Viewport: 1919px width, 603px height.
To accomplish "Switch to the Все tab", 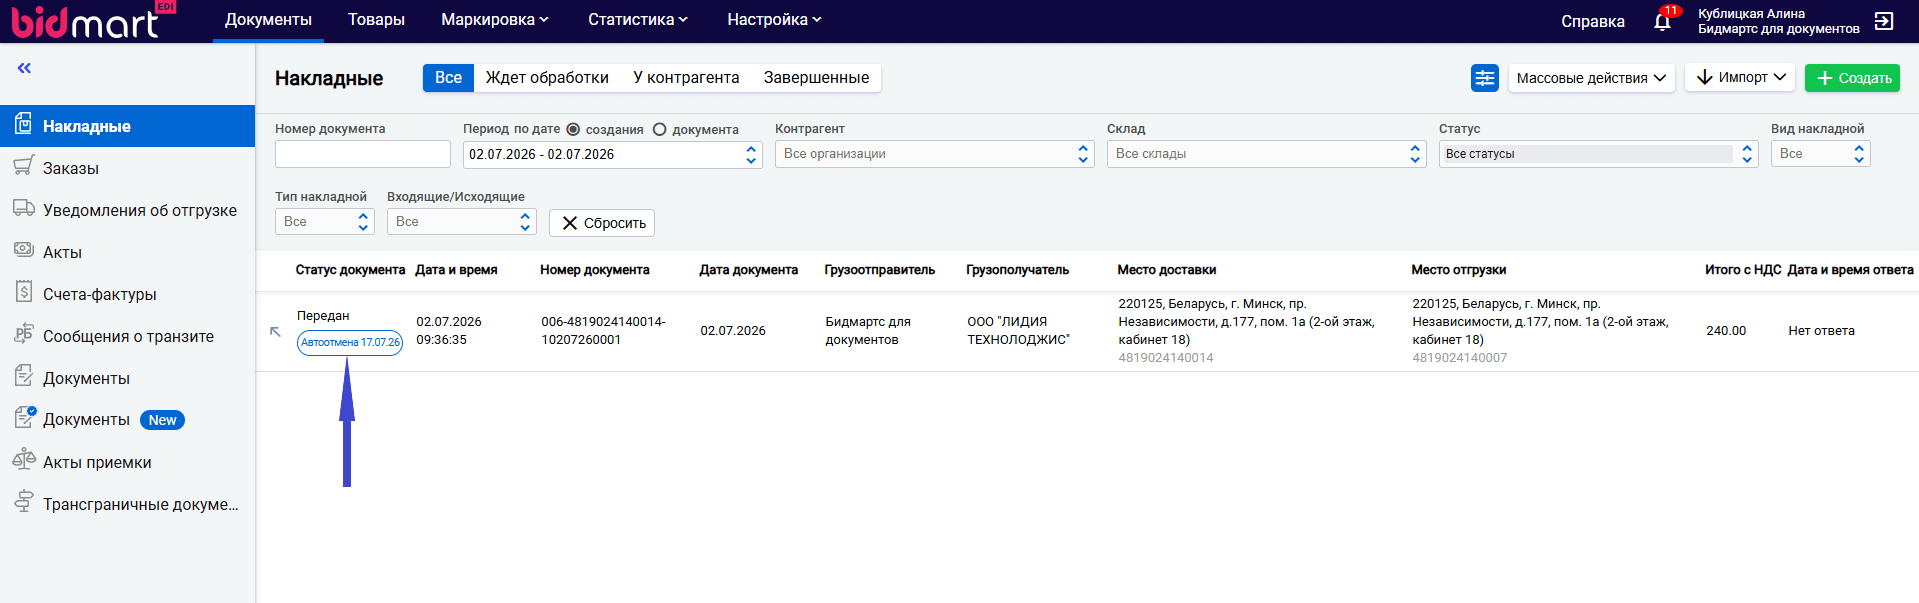I will coord(448,78).
